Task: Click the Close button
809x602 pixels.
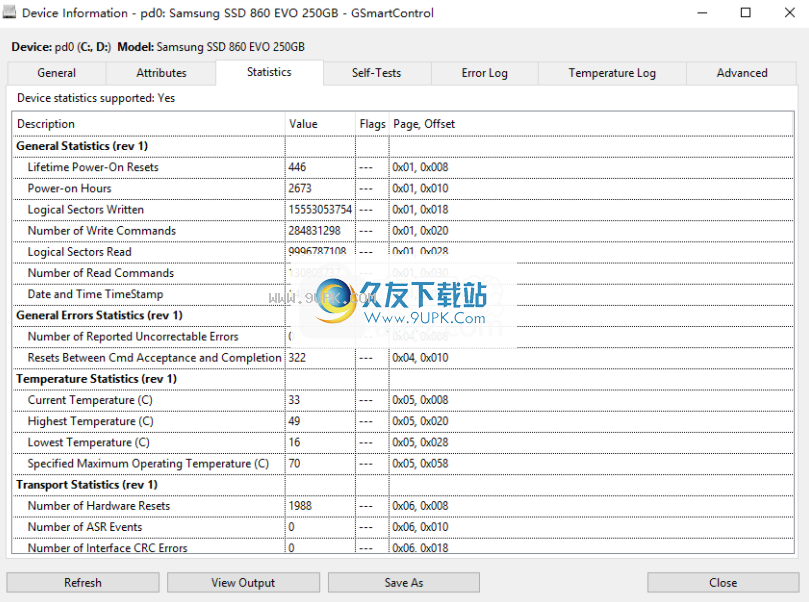Action: click(723, 582)
